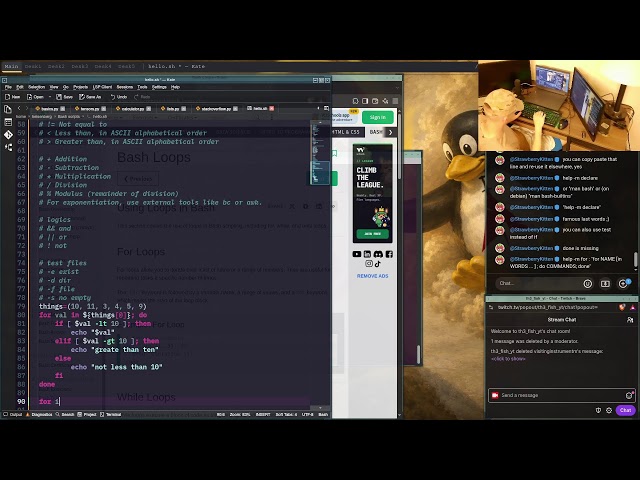Click the Redo toolbar button
The height and width of the screenshot is (480, 640).
pos(142,97)
